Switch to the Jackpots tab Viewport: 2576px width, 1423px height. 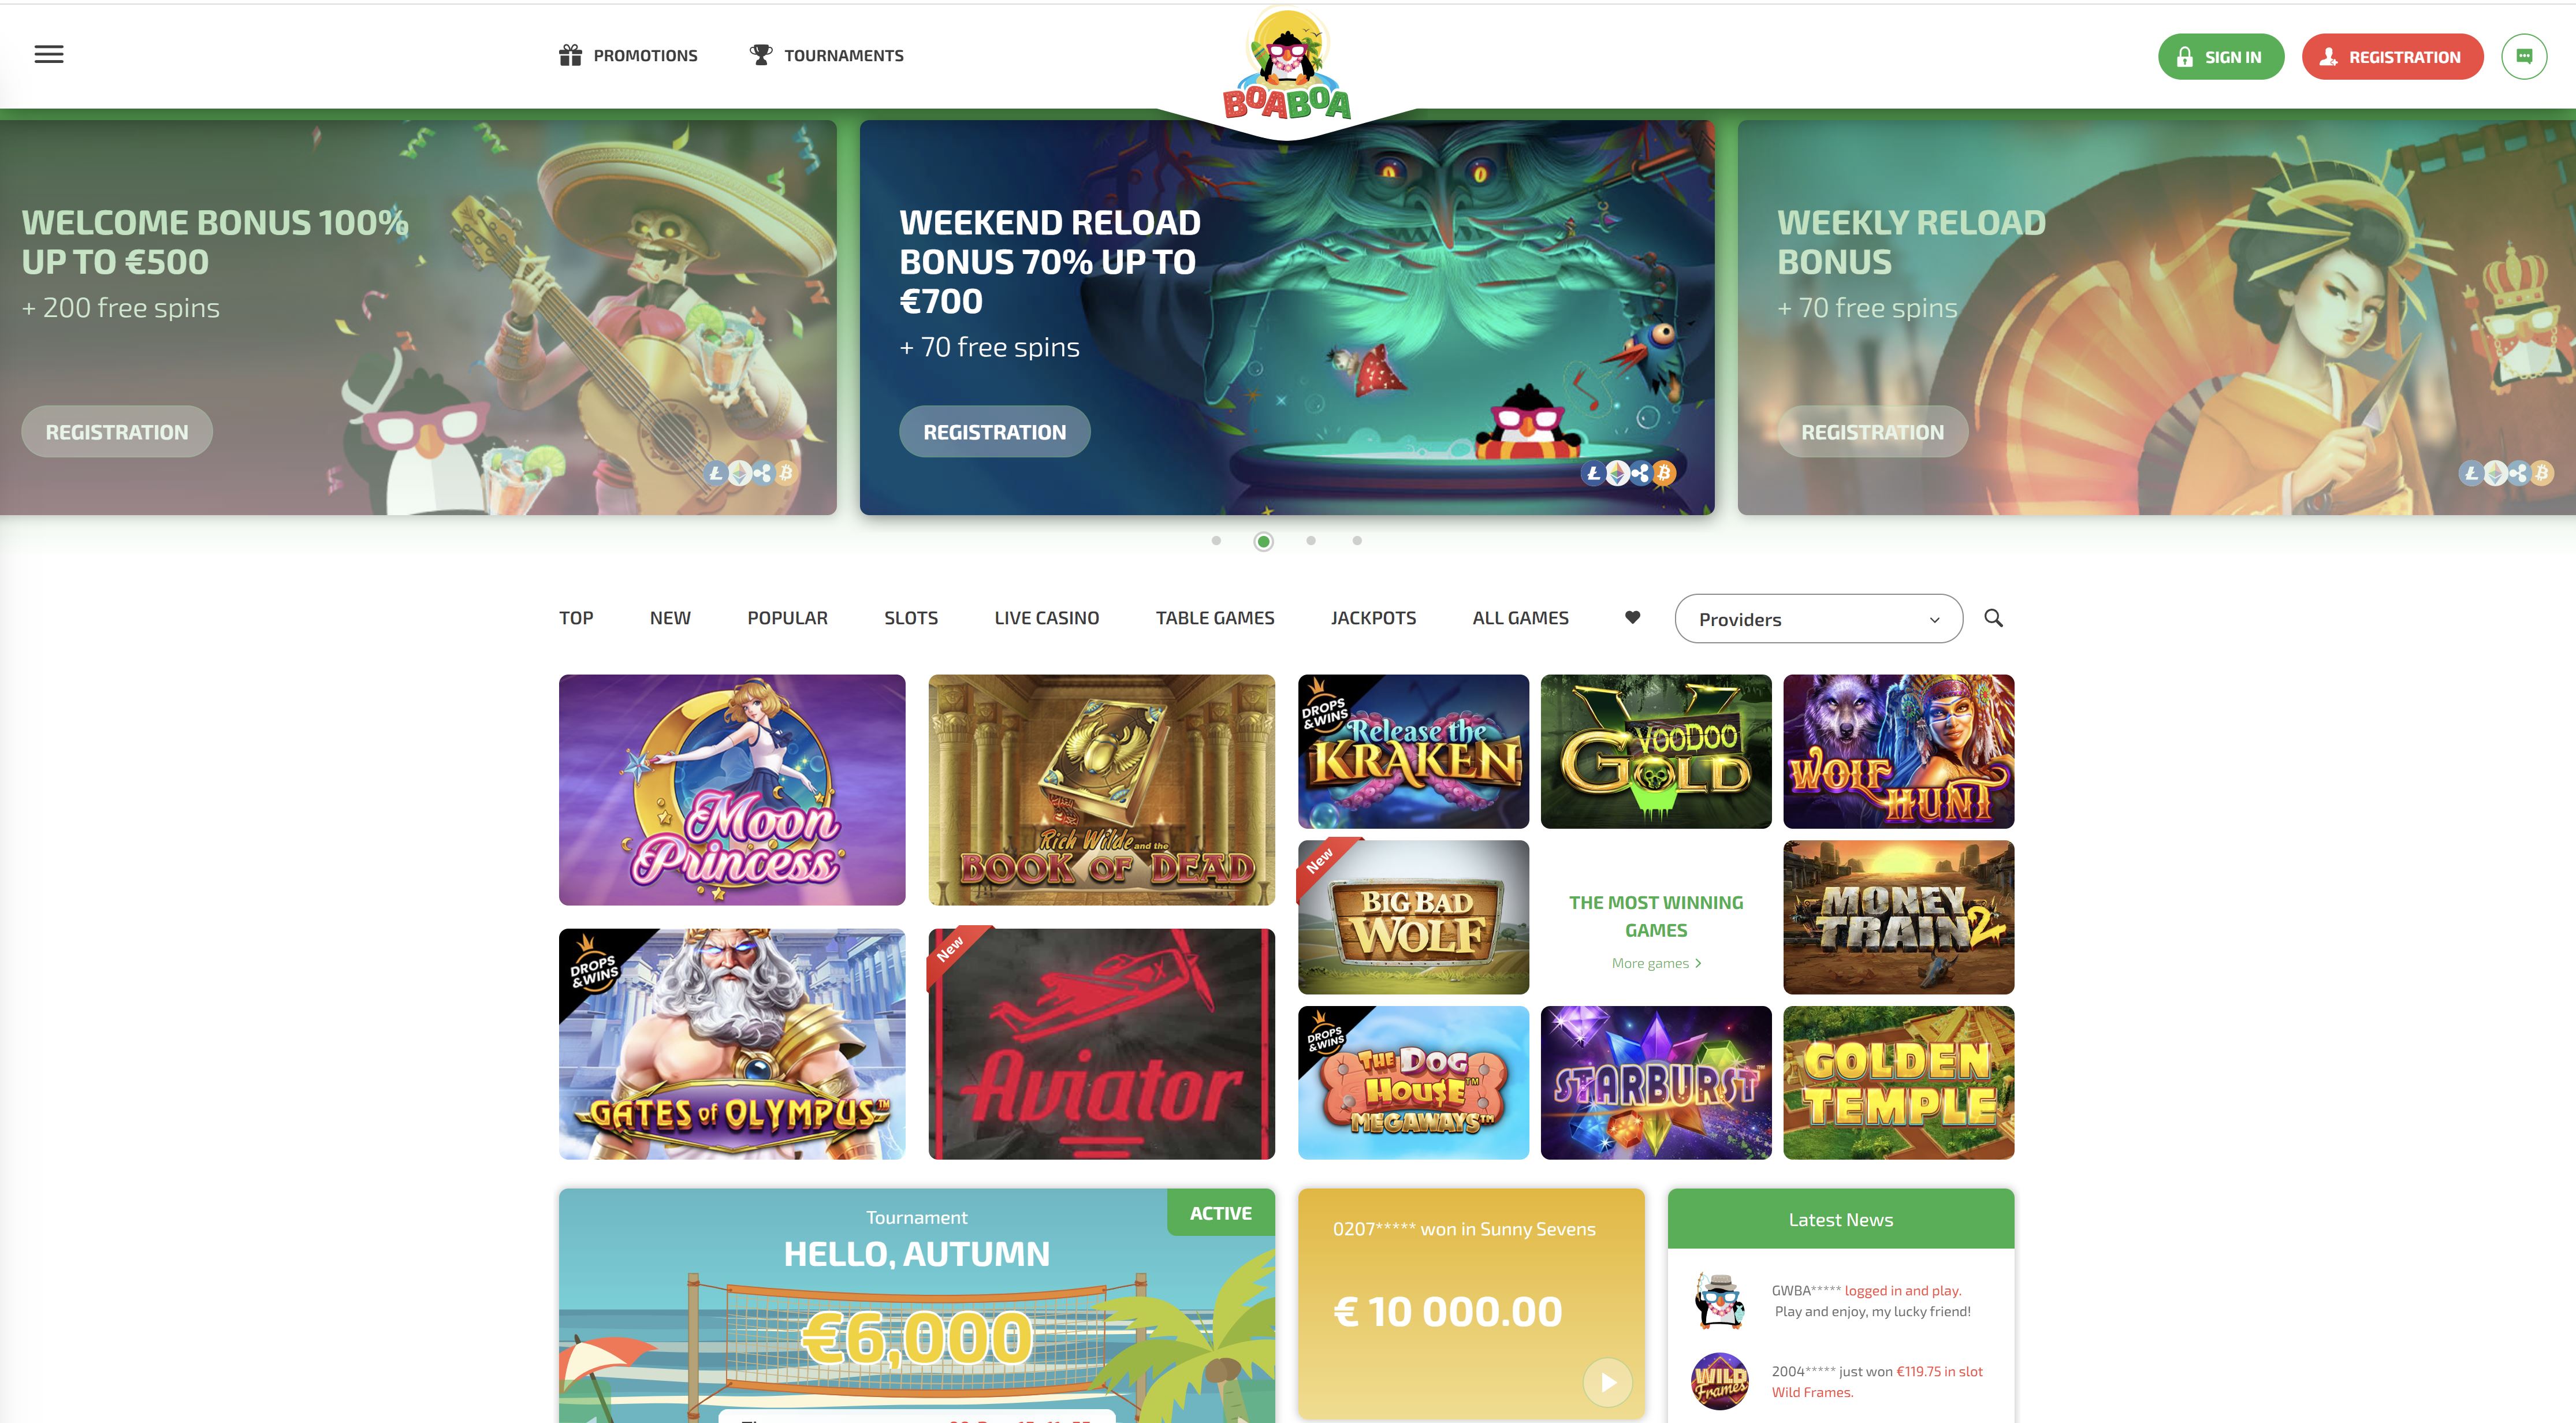pos(1373,618)
